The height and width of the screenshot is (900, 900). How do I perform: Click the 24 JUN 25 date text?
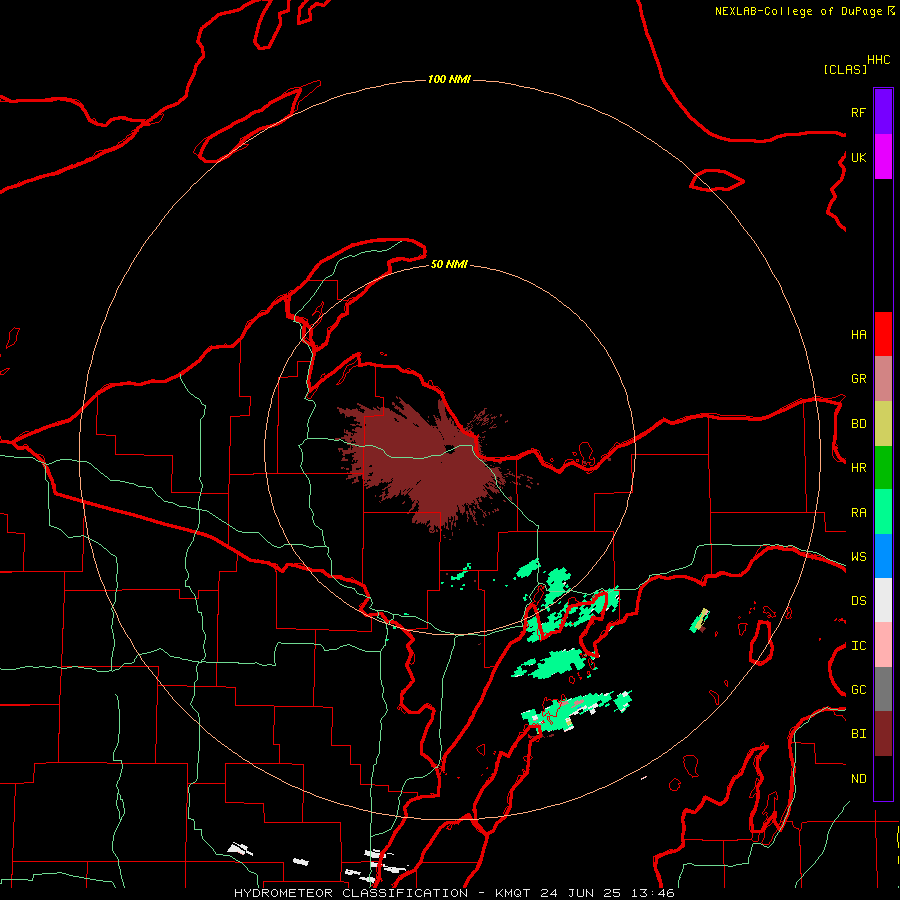[x=581, y=893]
